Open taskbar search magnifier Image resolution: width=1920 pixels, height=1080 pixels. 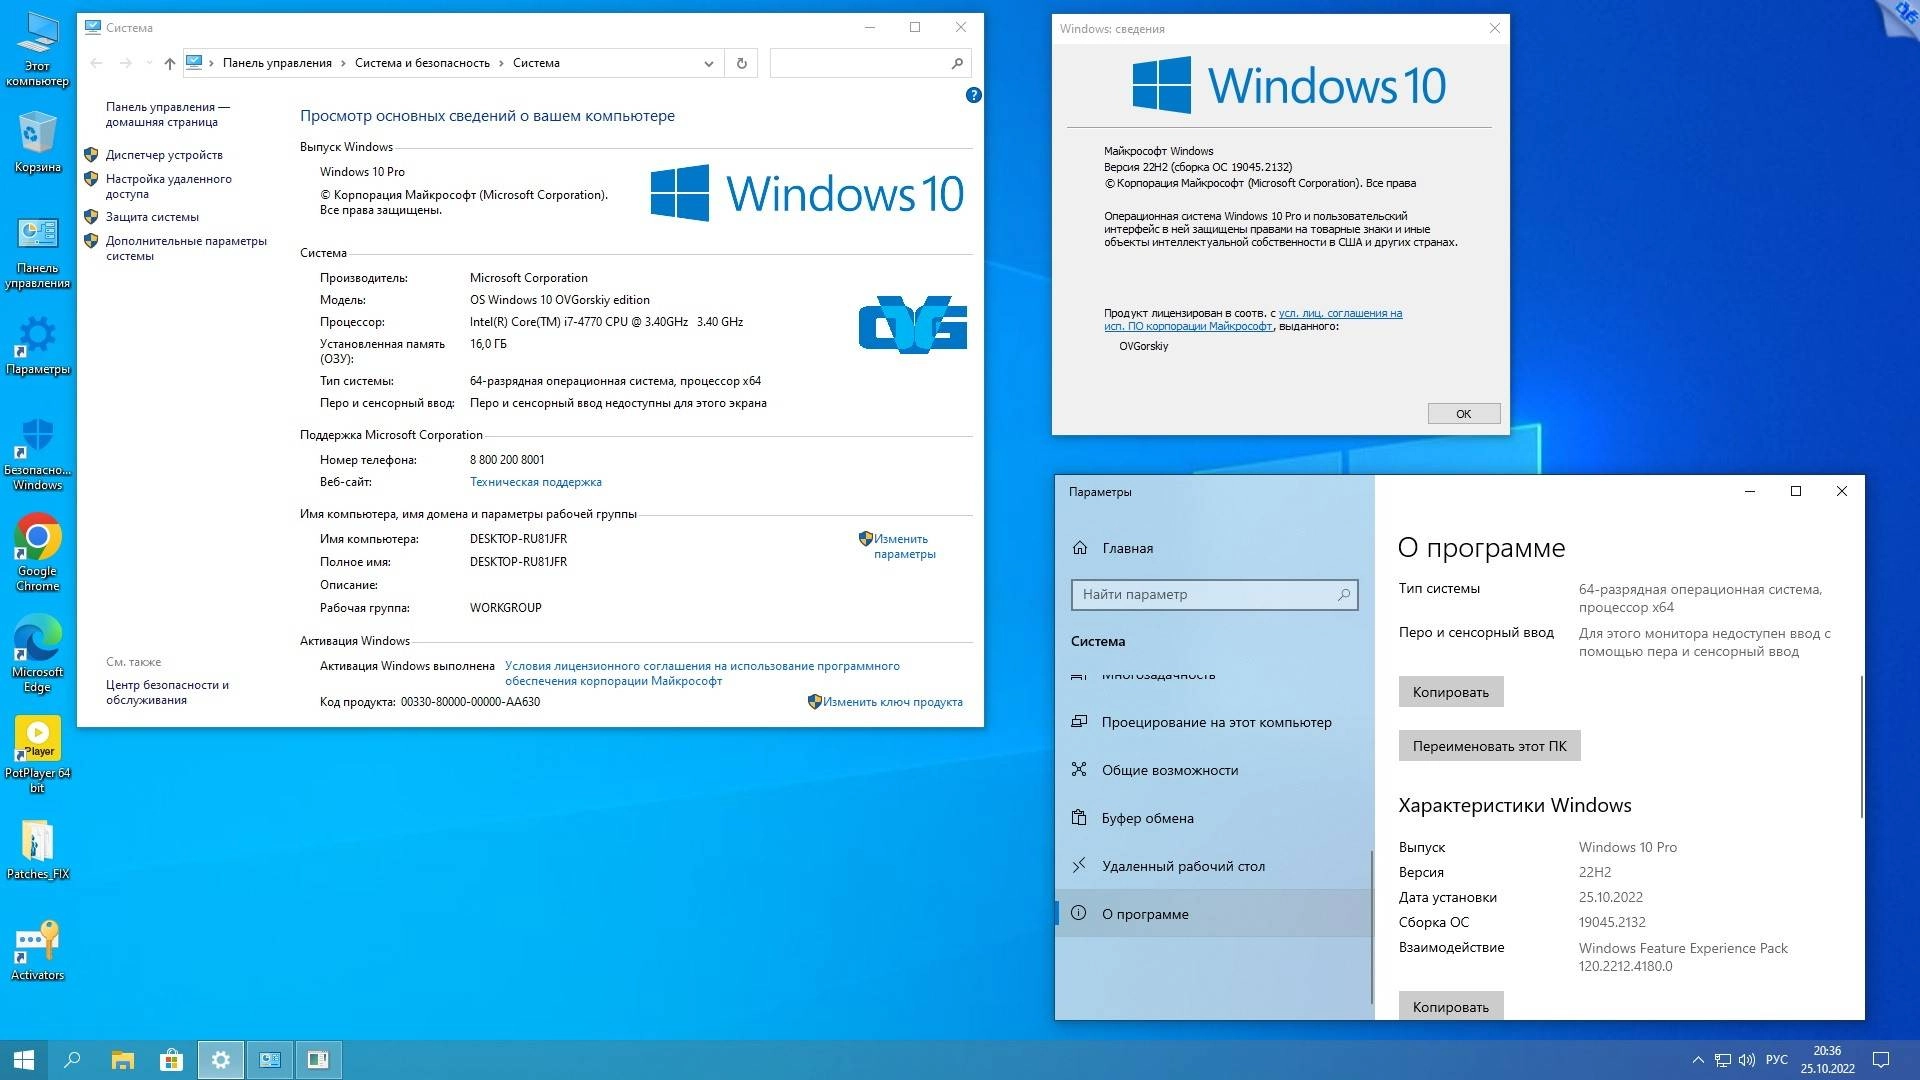(72, 1060)
